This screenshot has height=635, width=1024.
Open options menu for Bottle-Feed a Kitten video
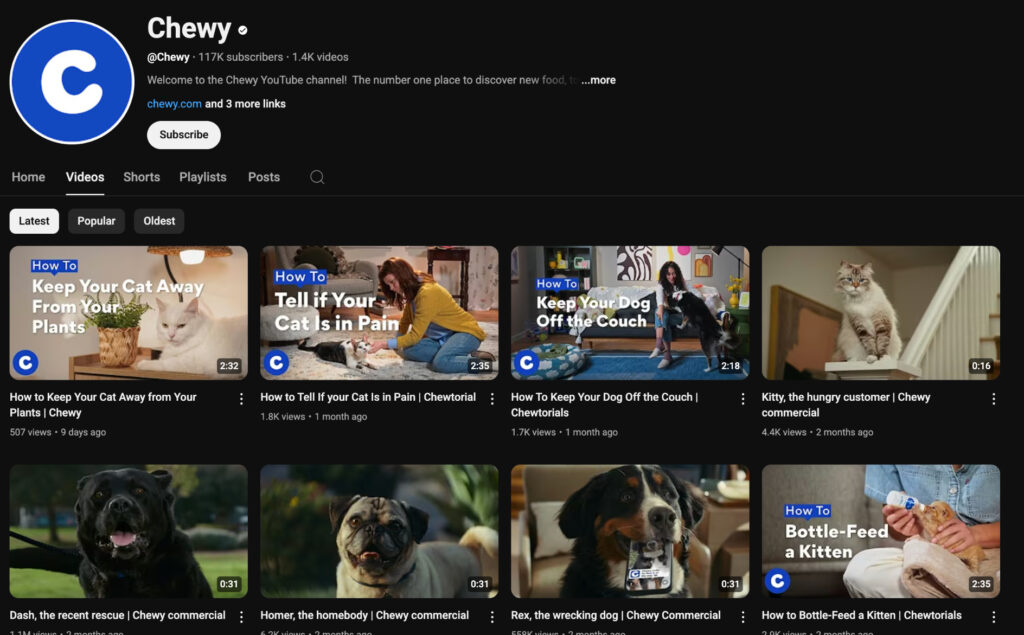[993, 617]
